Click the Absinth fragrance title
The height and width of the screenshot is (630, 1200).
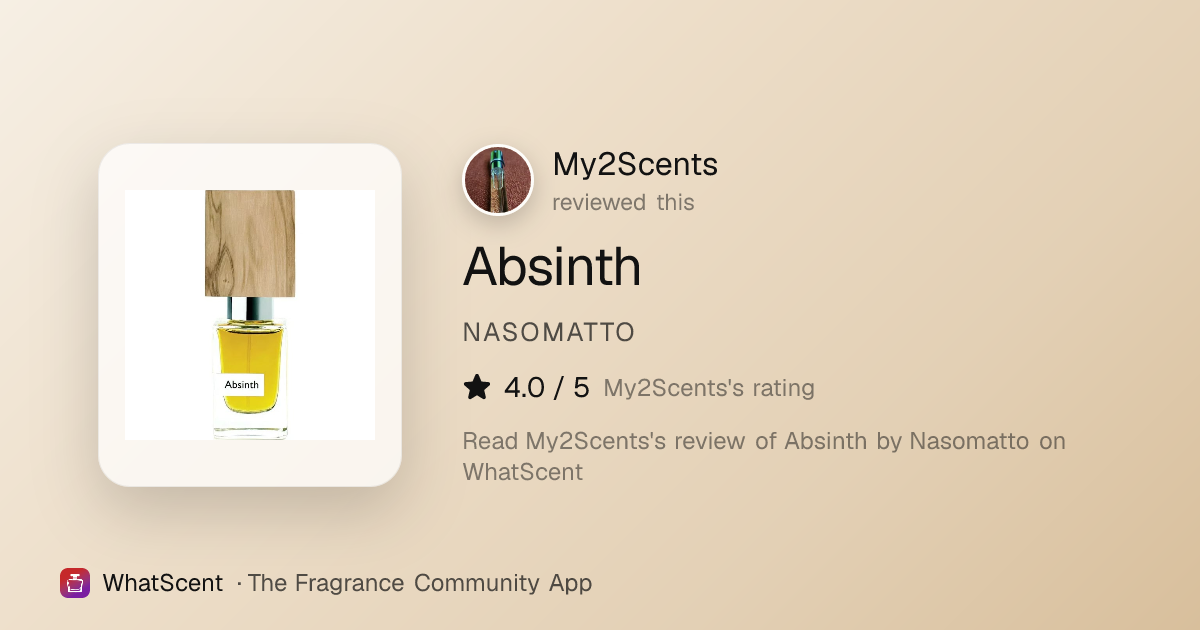coord(552,267)
